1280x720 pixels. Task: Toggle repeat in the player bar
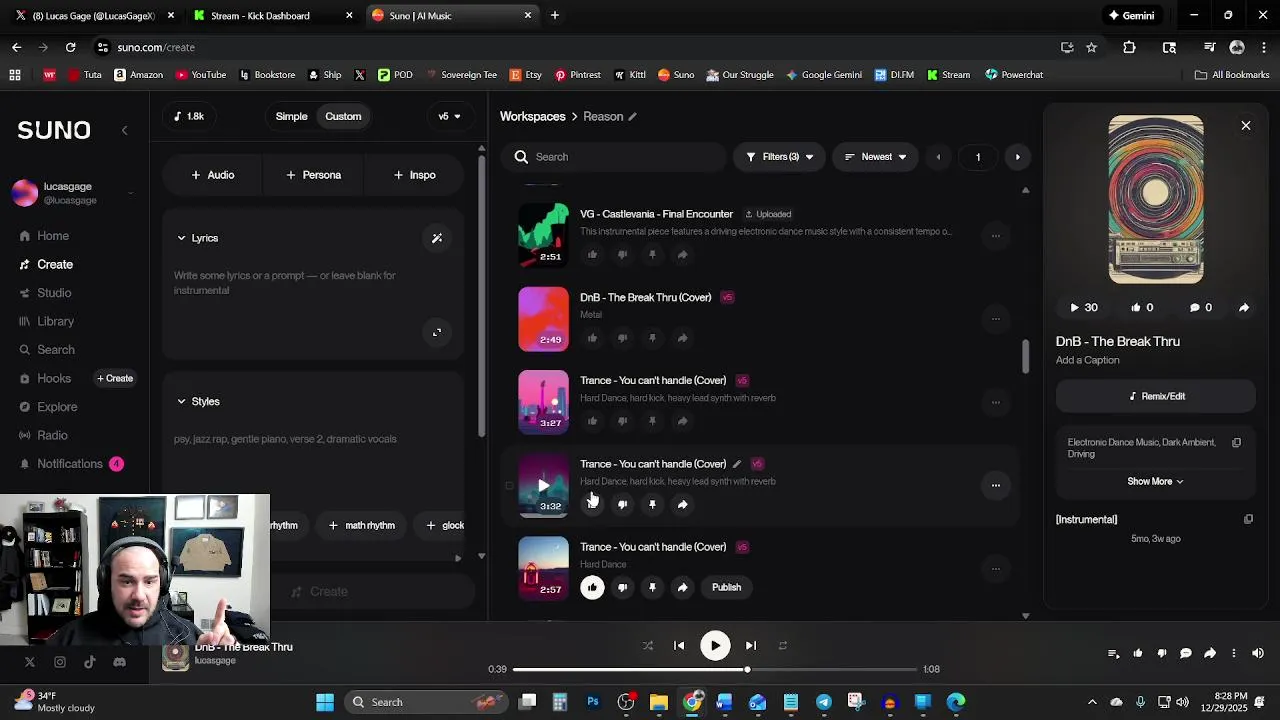pyautogui.click(x=783, y=646)
